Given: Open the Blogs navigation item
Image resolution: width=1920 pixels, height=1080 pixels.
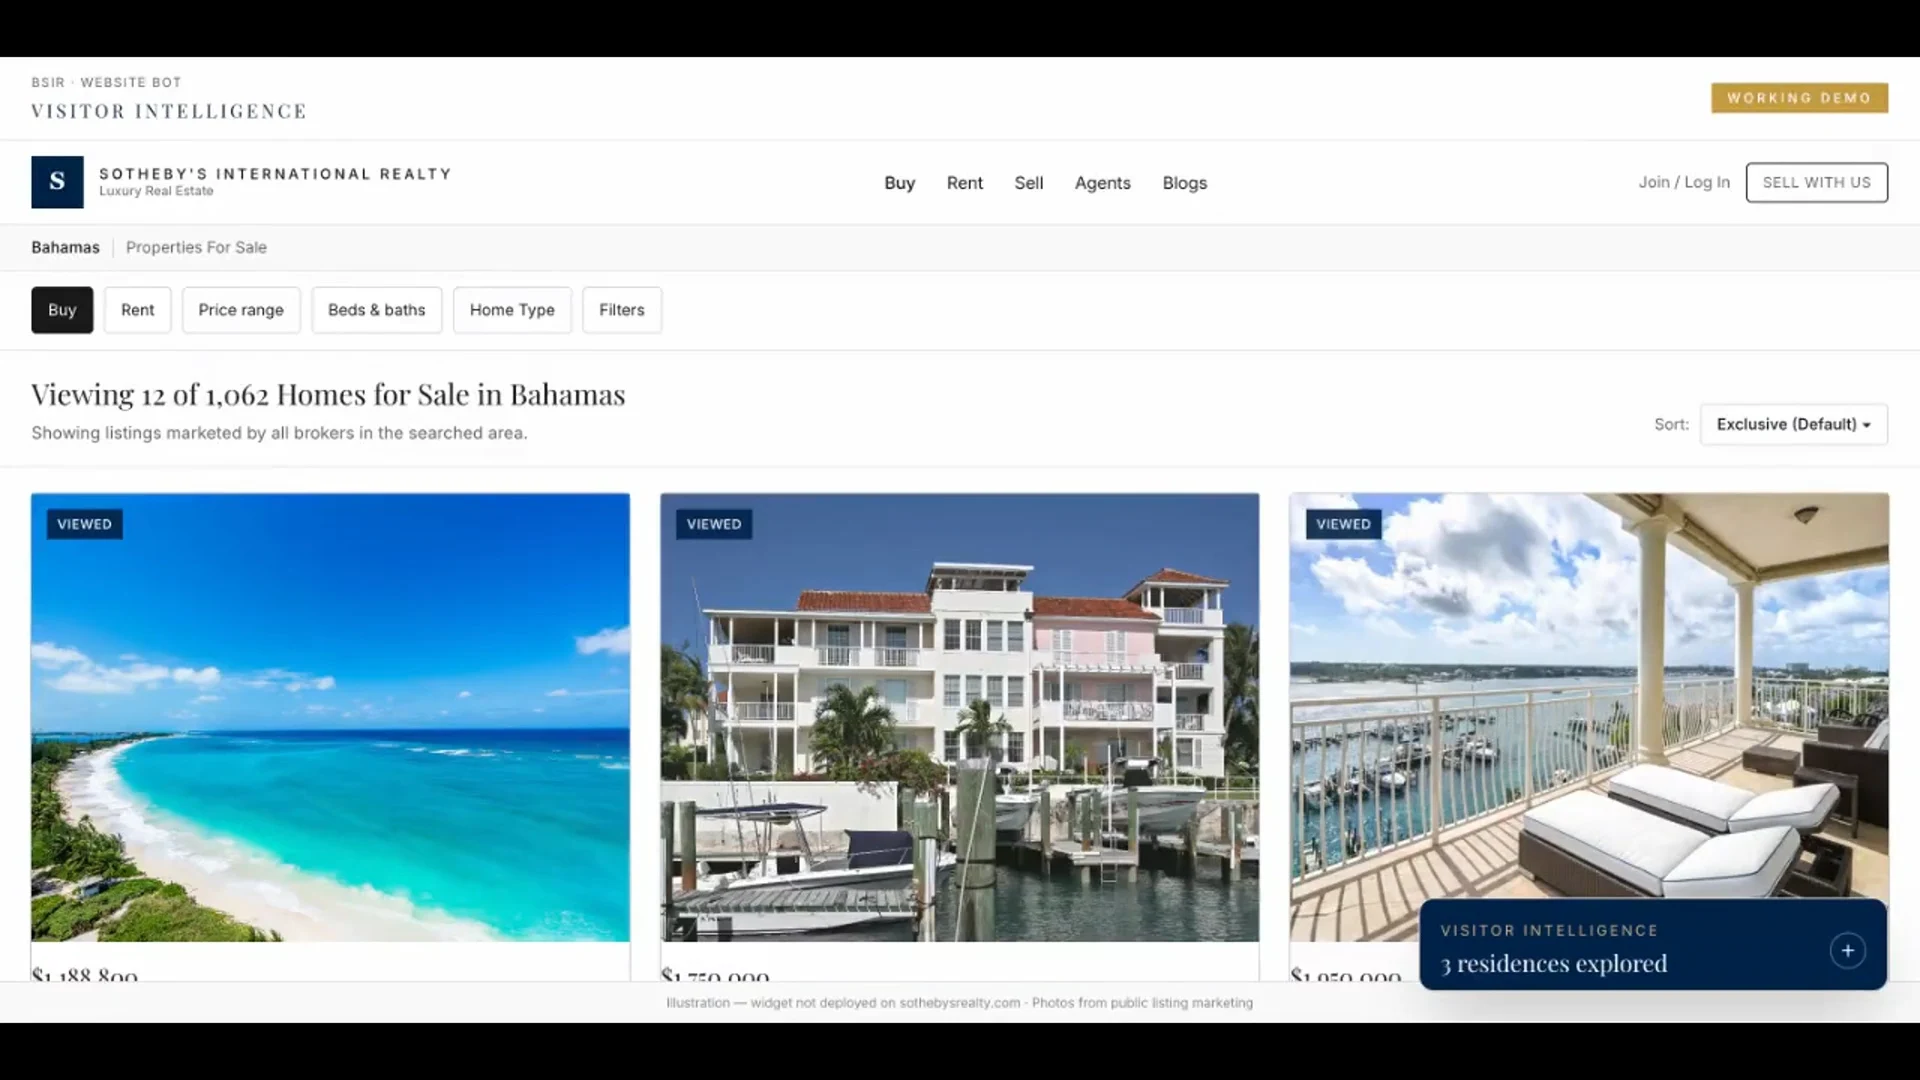Looking at the screenshot, I should (x=1184, y=183).
